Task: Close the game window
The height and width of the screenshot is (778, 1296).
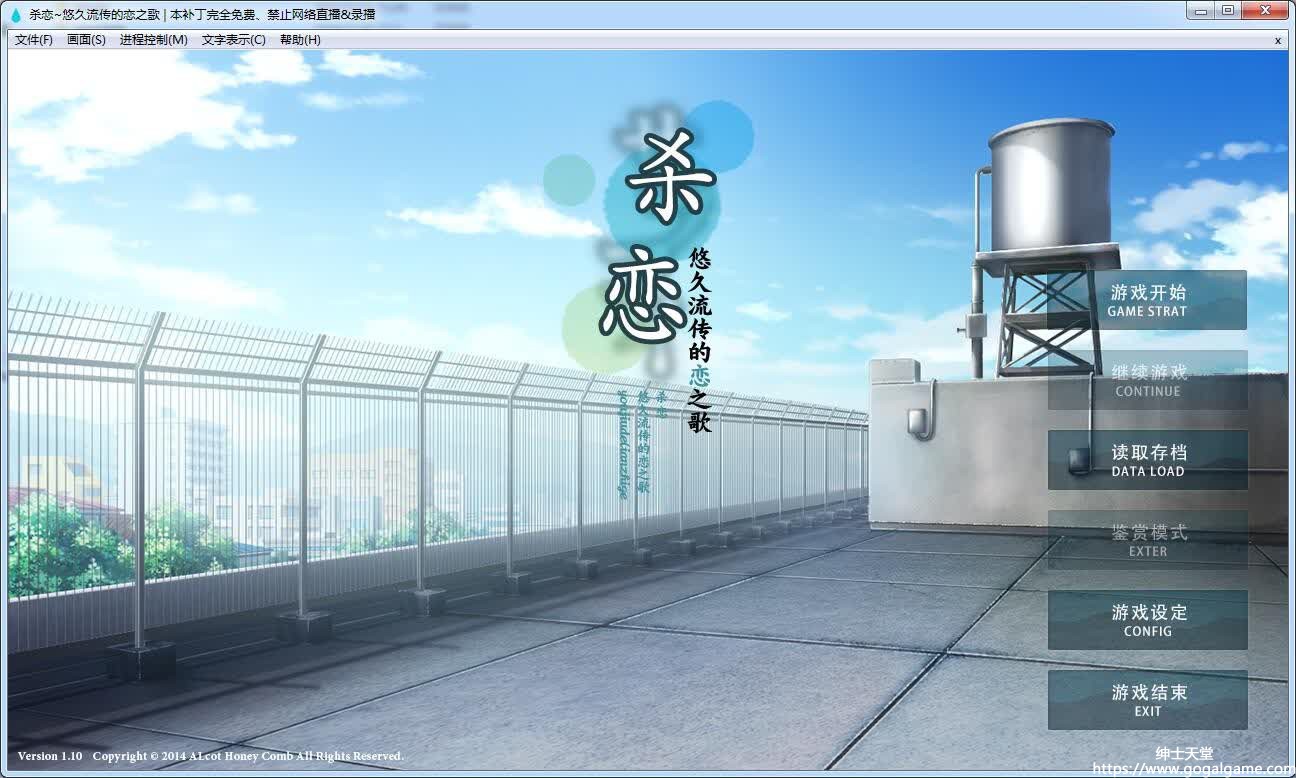Action: 1265,11
